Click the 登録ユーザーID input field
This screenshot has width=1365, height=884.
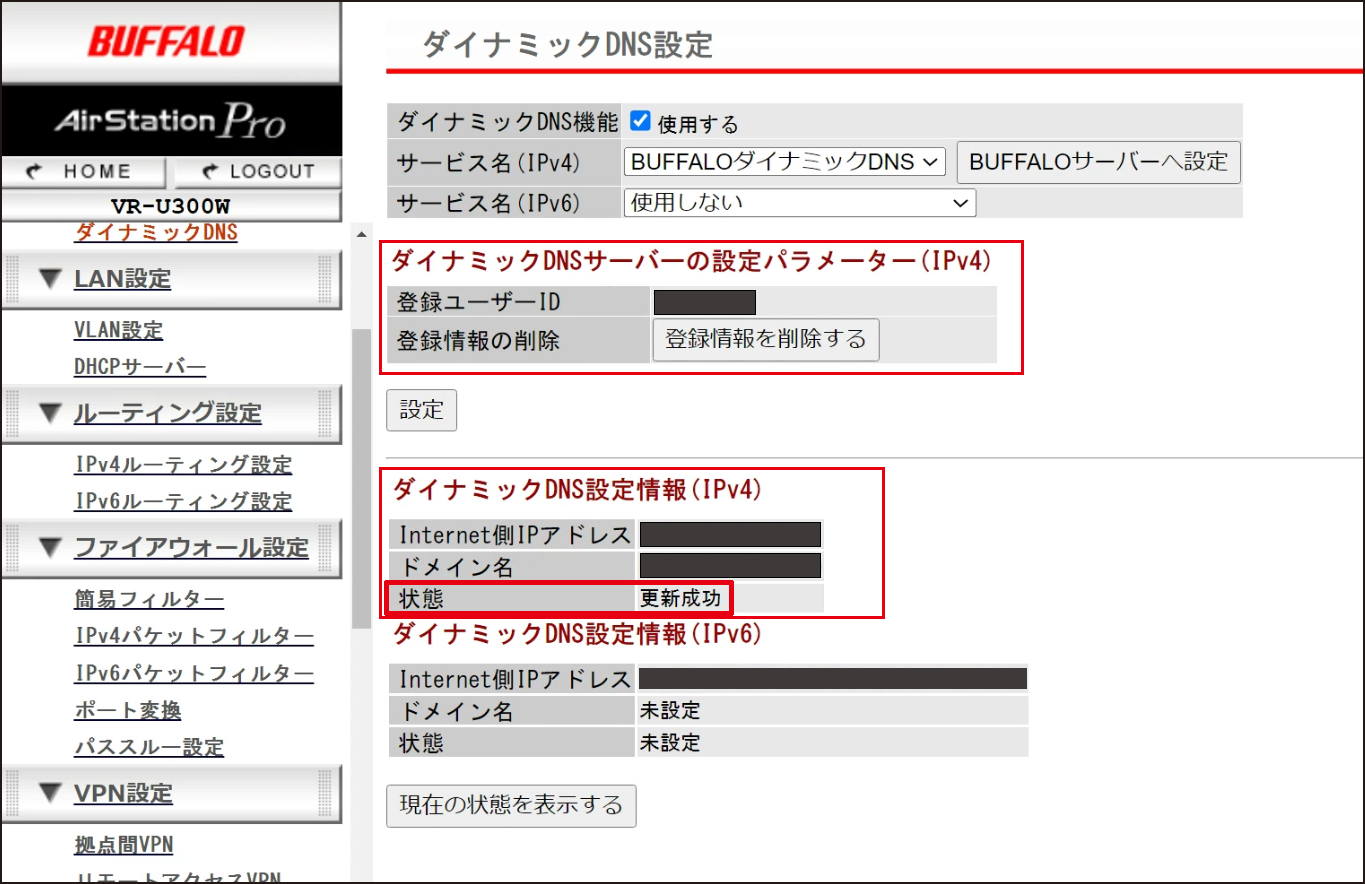pos(704,301)
